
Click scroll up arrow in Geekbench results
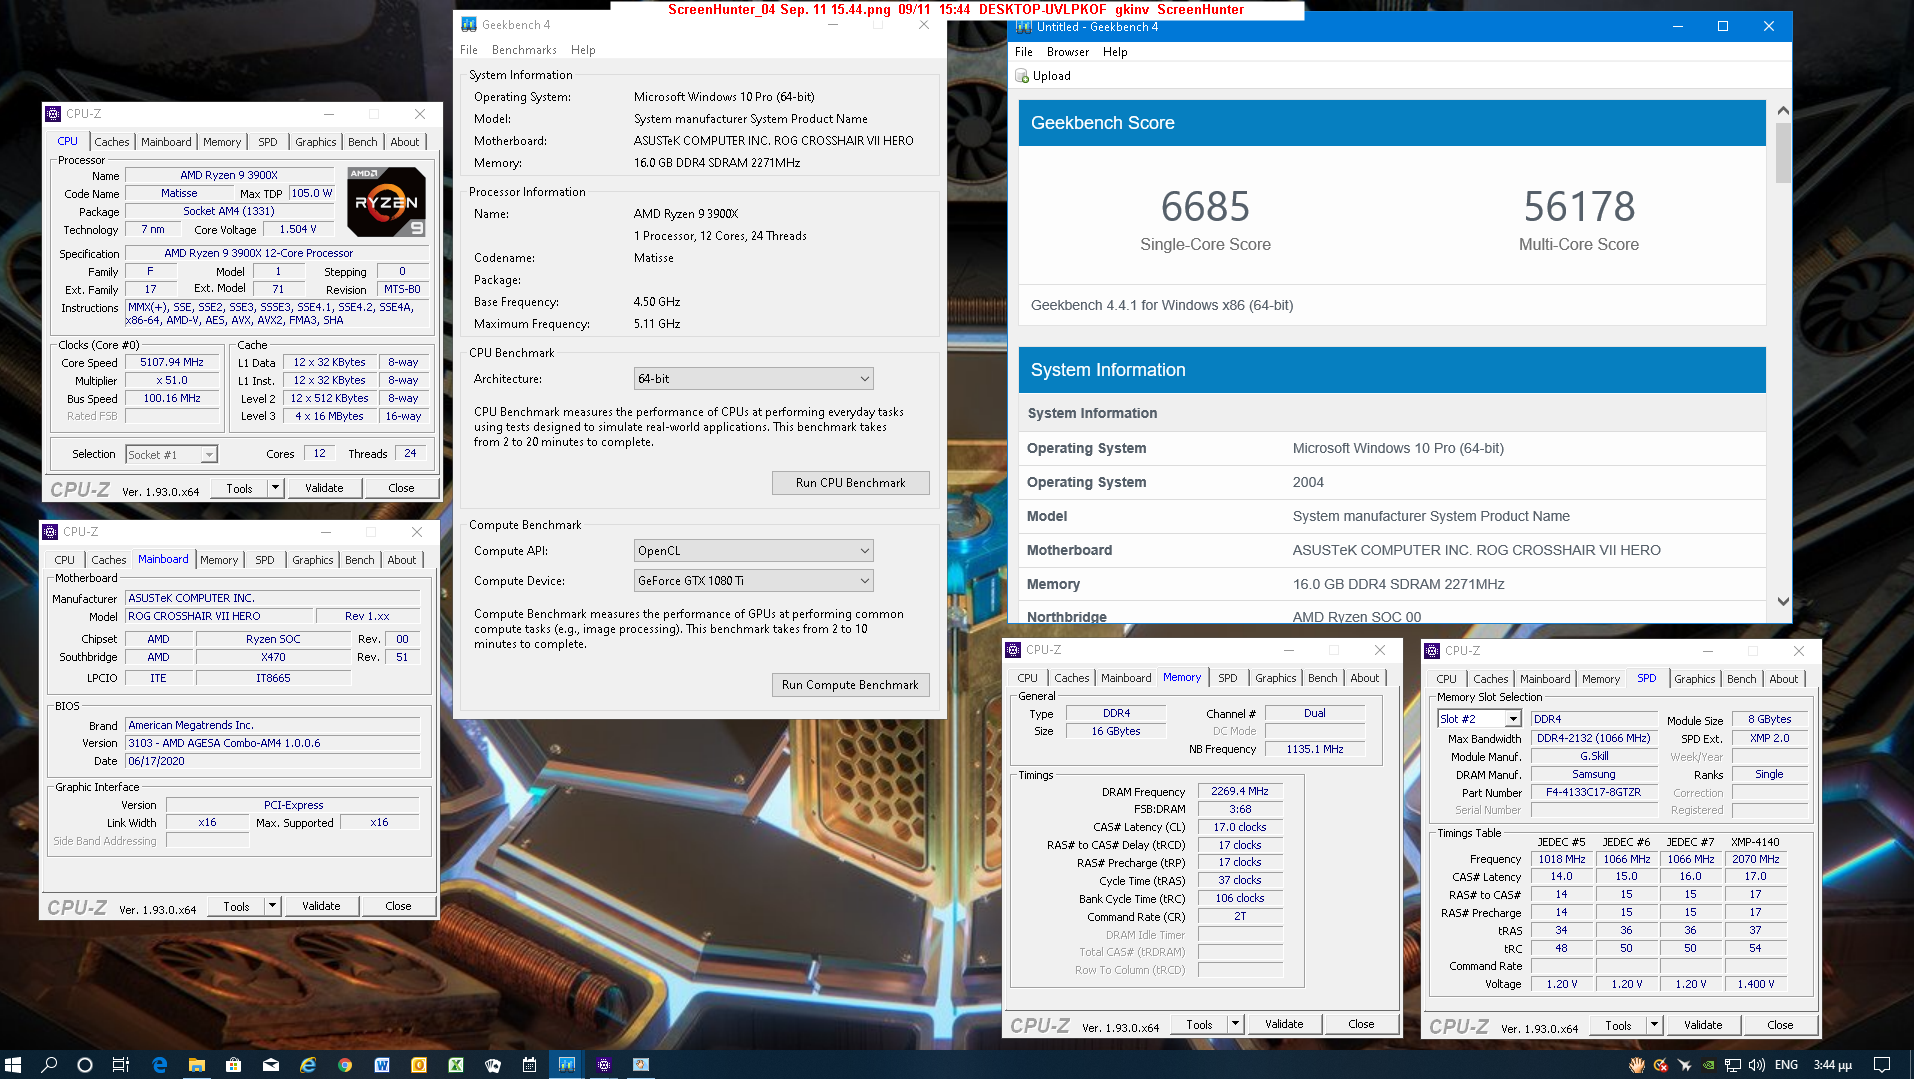(1783, 110)
